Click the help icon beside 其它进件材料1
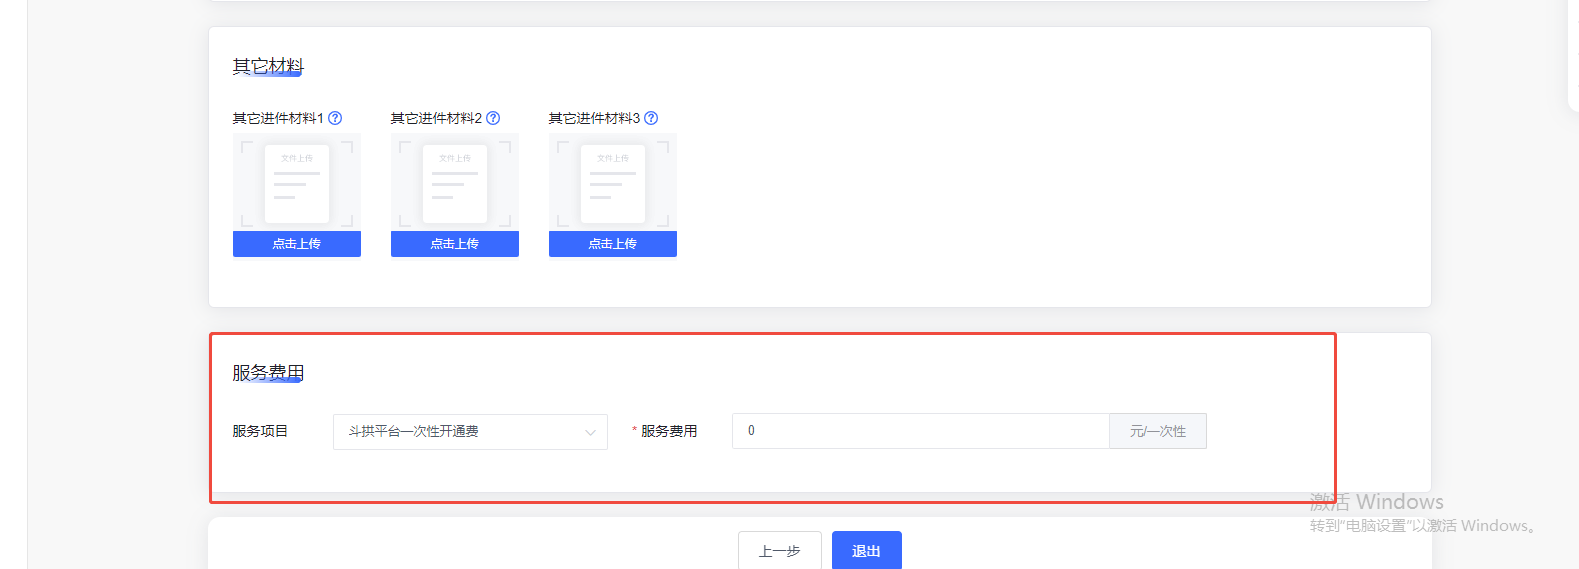Image resolution: width=1579 pixels, height=569 pixels. pos(335,118)
